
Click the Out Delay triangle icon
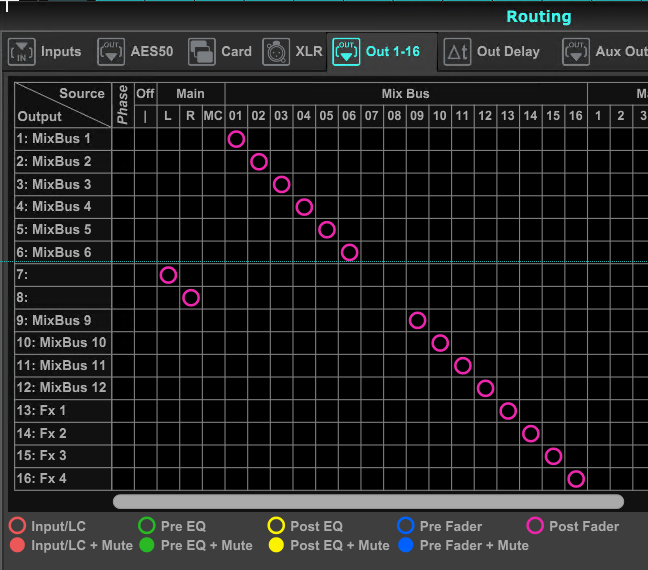click(x=457, y=52)
